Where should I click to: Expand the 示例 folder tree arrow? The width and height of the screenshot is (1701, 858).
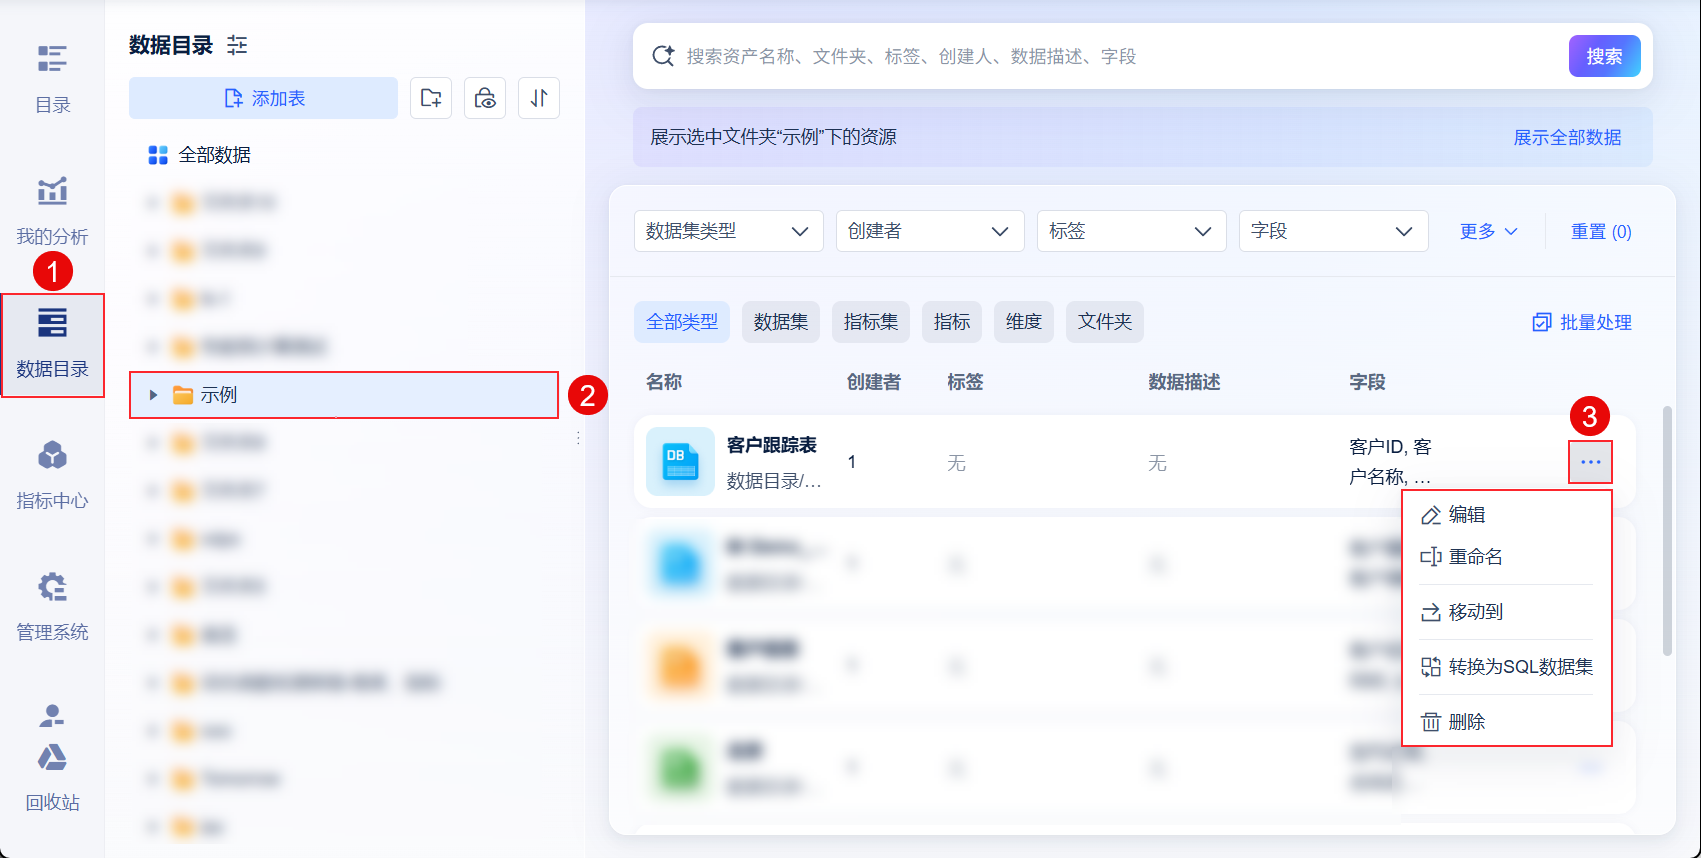(153, 395)
